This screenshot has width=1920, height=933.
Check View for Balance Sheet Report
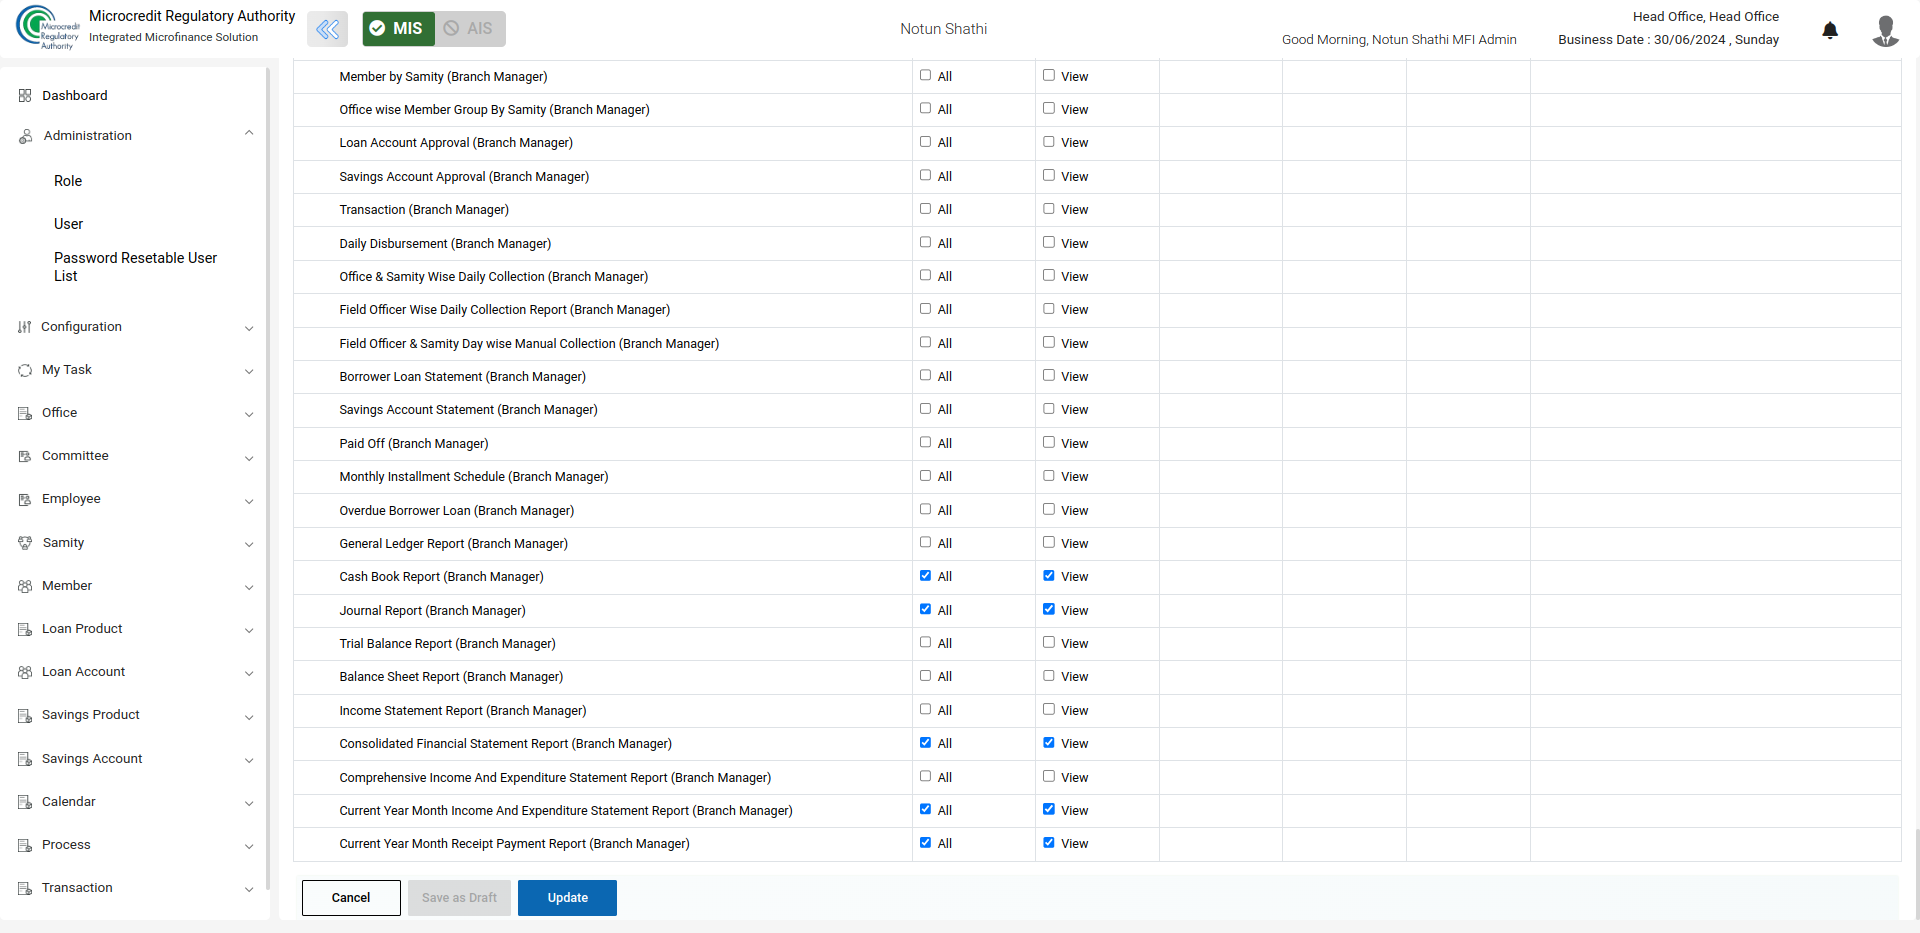(1049, 676)
